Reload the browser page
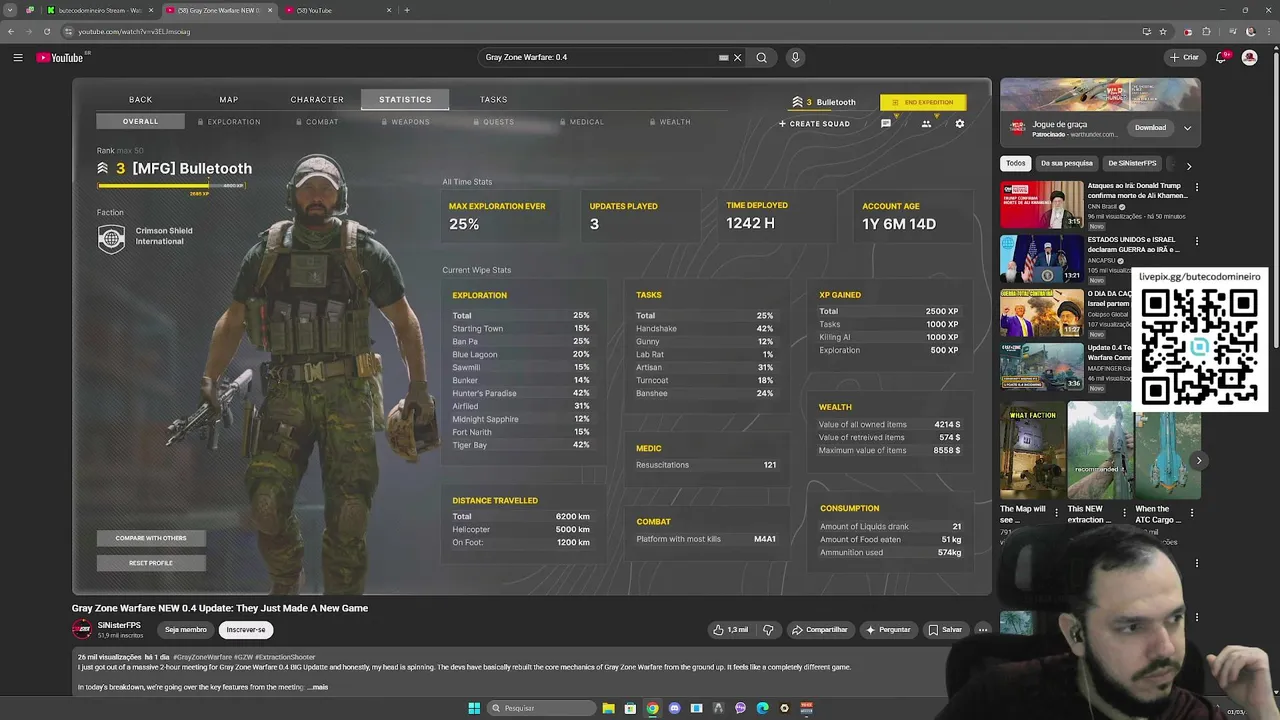This screenshot has height=720, width=1280. coord(47,31)
